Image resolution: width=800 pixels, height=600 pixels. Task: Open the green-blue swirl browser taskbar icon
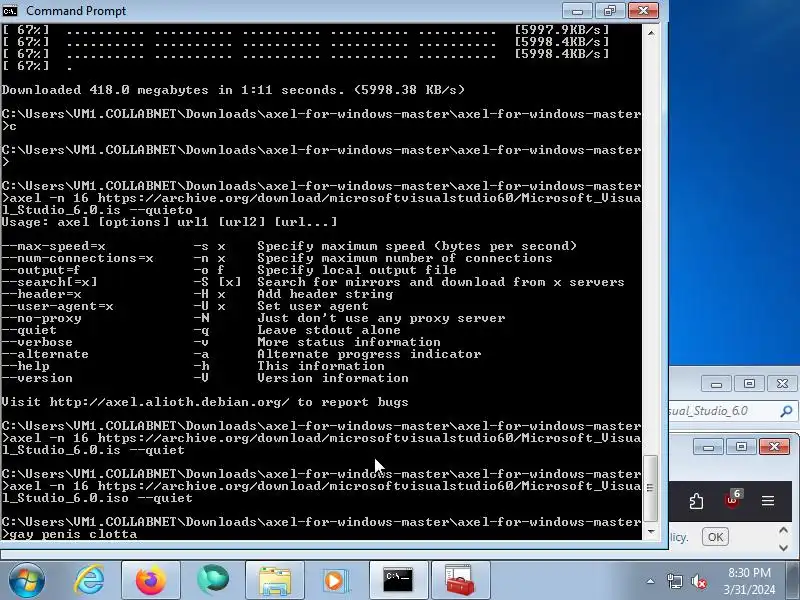213,580
